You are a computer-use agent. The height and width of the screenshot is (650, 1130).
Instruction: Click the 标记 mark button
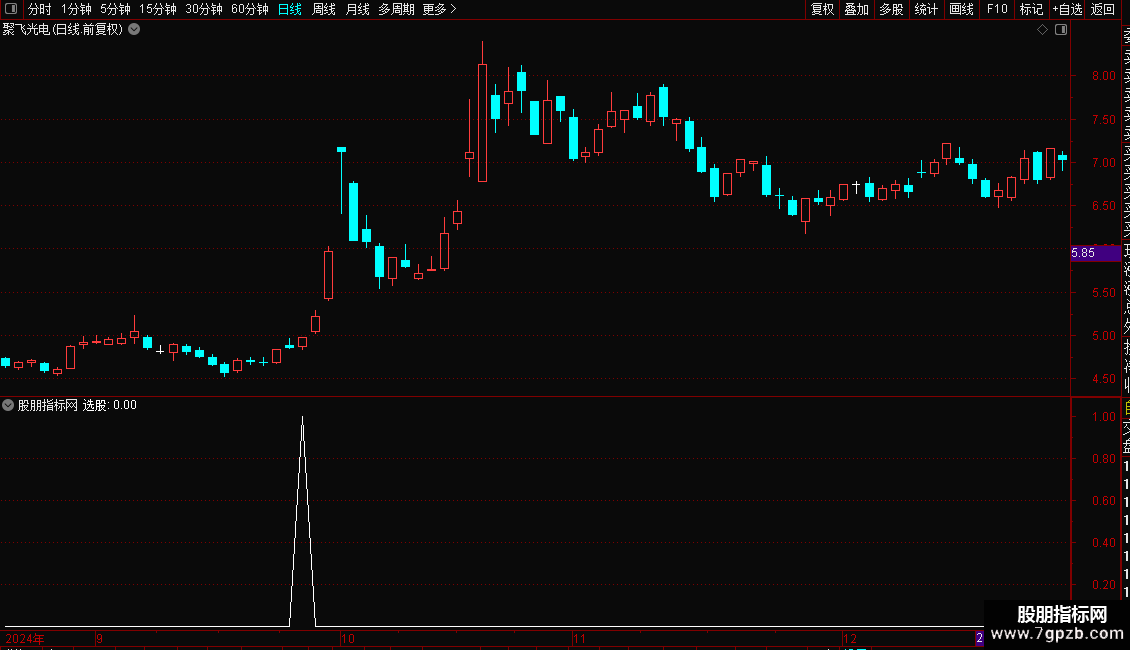coord(1031,9)
